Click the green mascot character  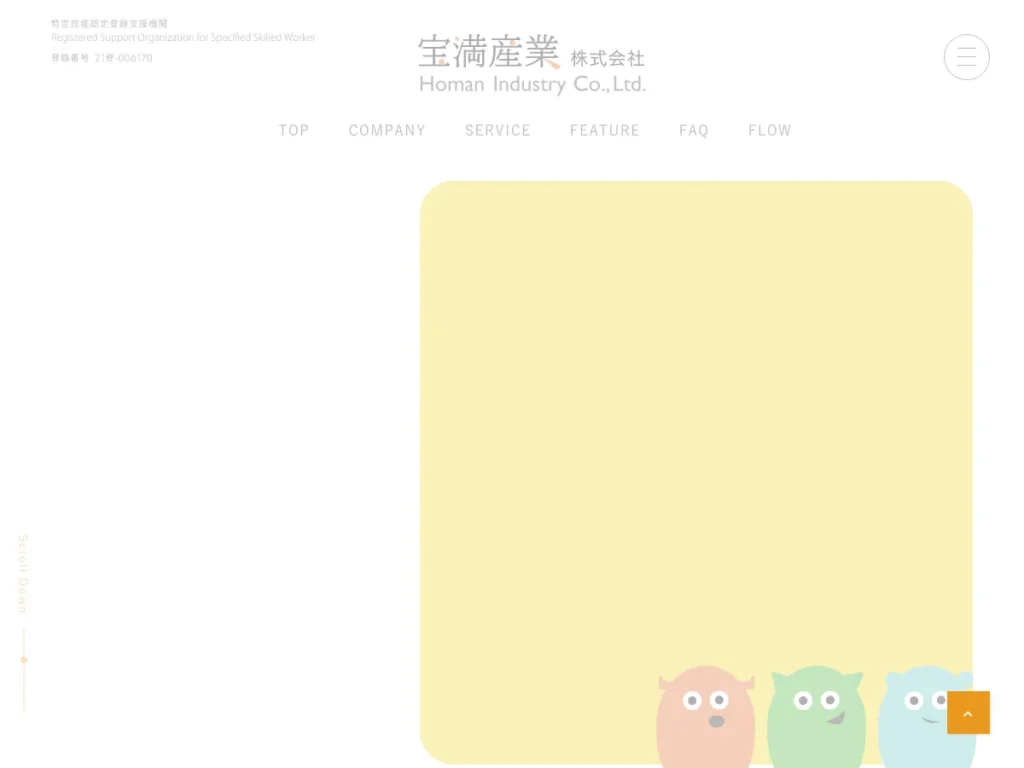816,716
